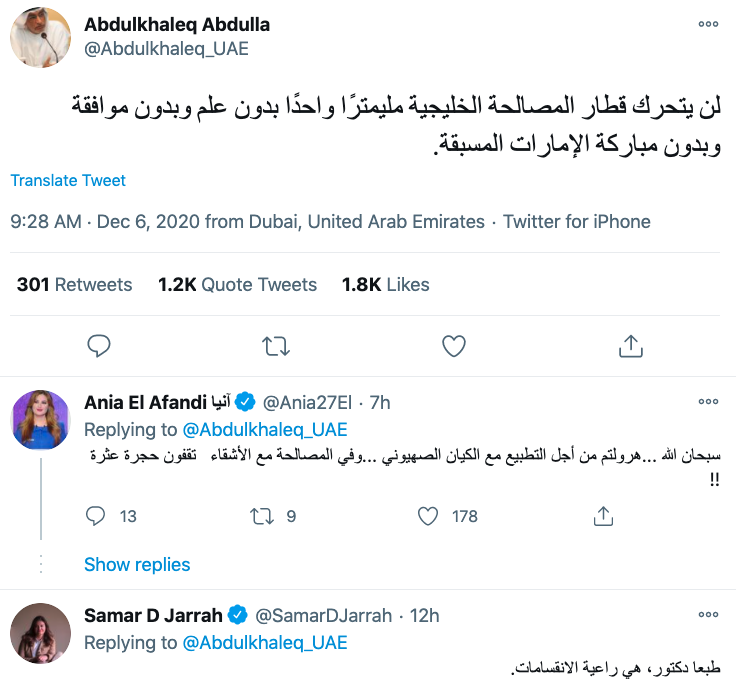The height and width of the screenshot is (691, 736).
Task: Open the 1.2K Quote Tweets list
Action: 237,285
